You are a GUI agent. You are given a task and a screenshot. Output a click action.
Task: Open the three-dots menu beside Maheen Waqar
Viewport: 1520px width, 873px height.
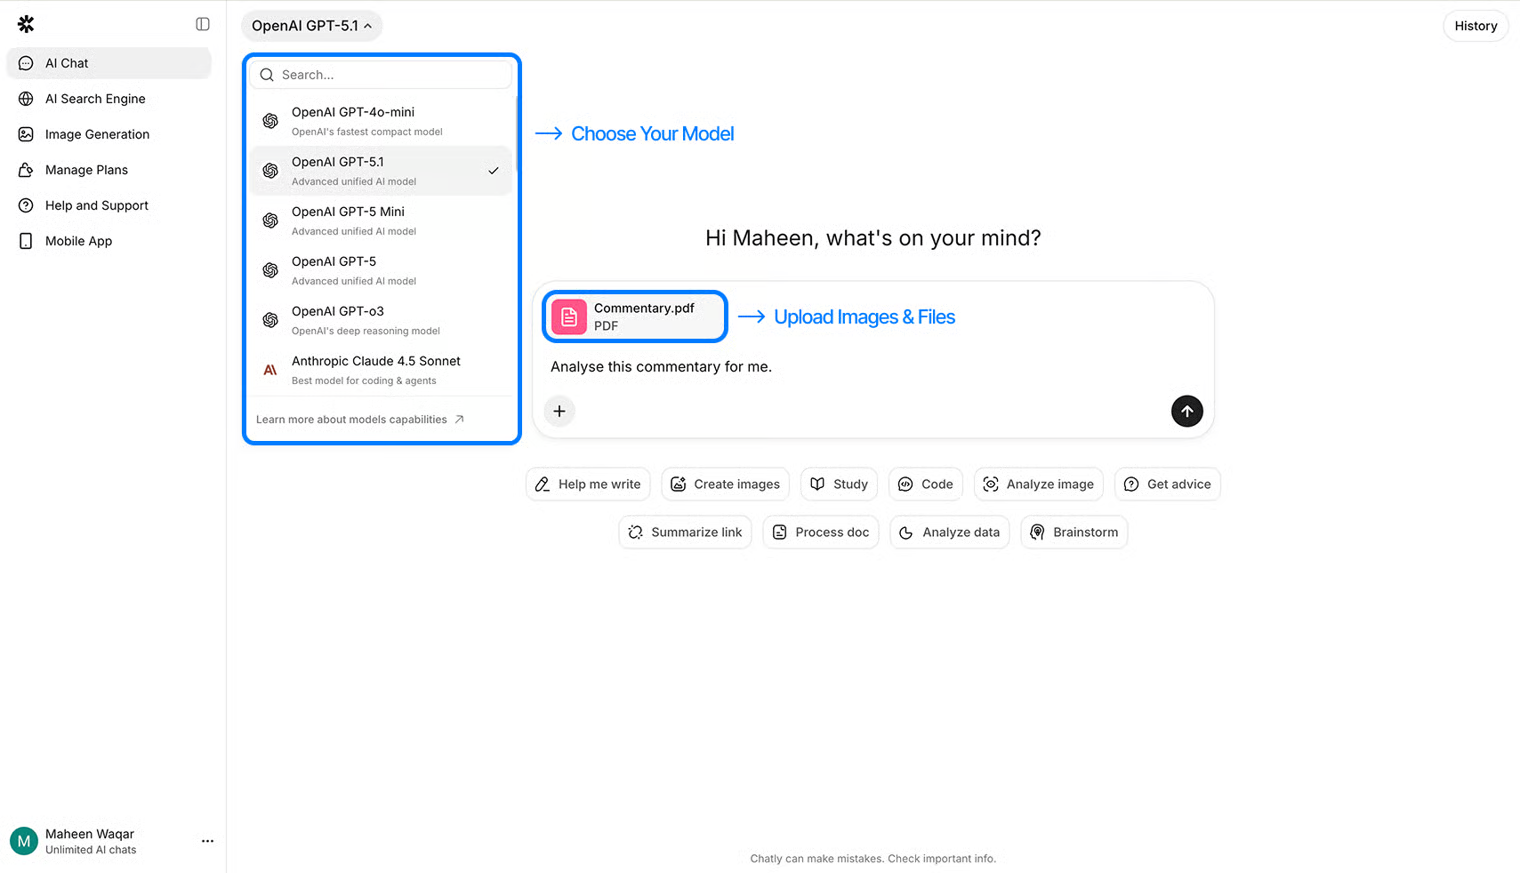pos(207,841)
